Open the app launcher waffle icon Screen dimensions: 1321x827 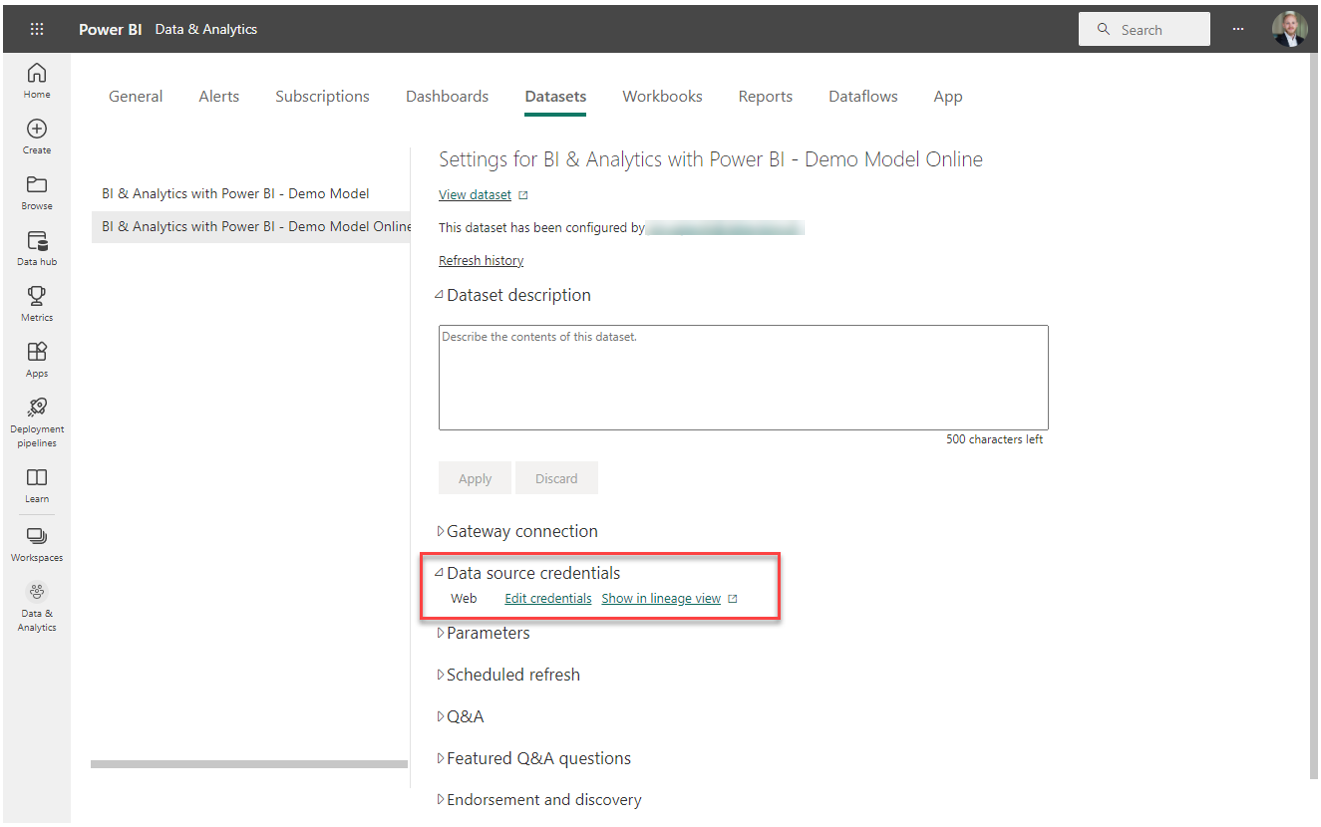click(36, 29)
